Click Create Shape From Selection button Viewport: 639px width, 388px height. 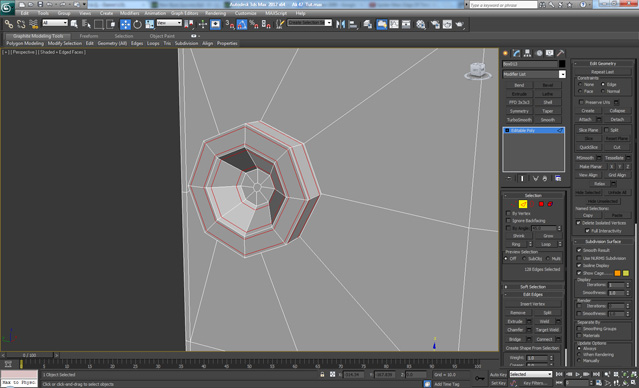(532, 348)
